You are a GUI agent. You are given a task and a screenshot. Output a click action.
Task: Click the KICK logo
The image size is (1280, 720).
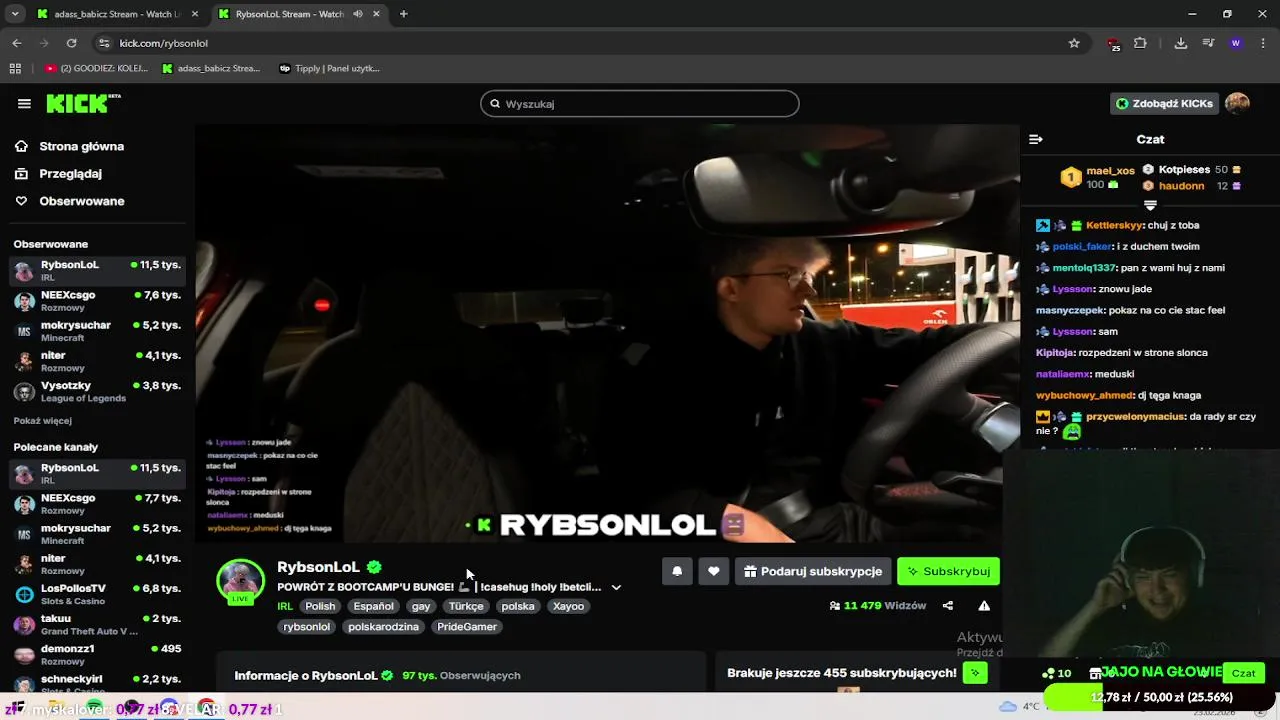(x=83, y=103)
